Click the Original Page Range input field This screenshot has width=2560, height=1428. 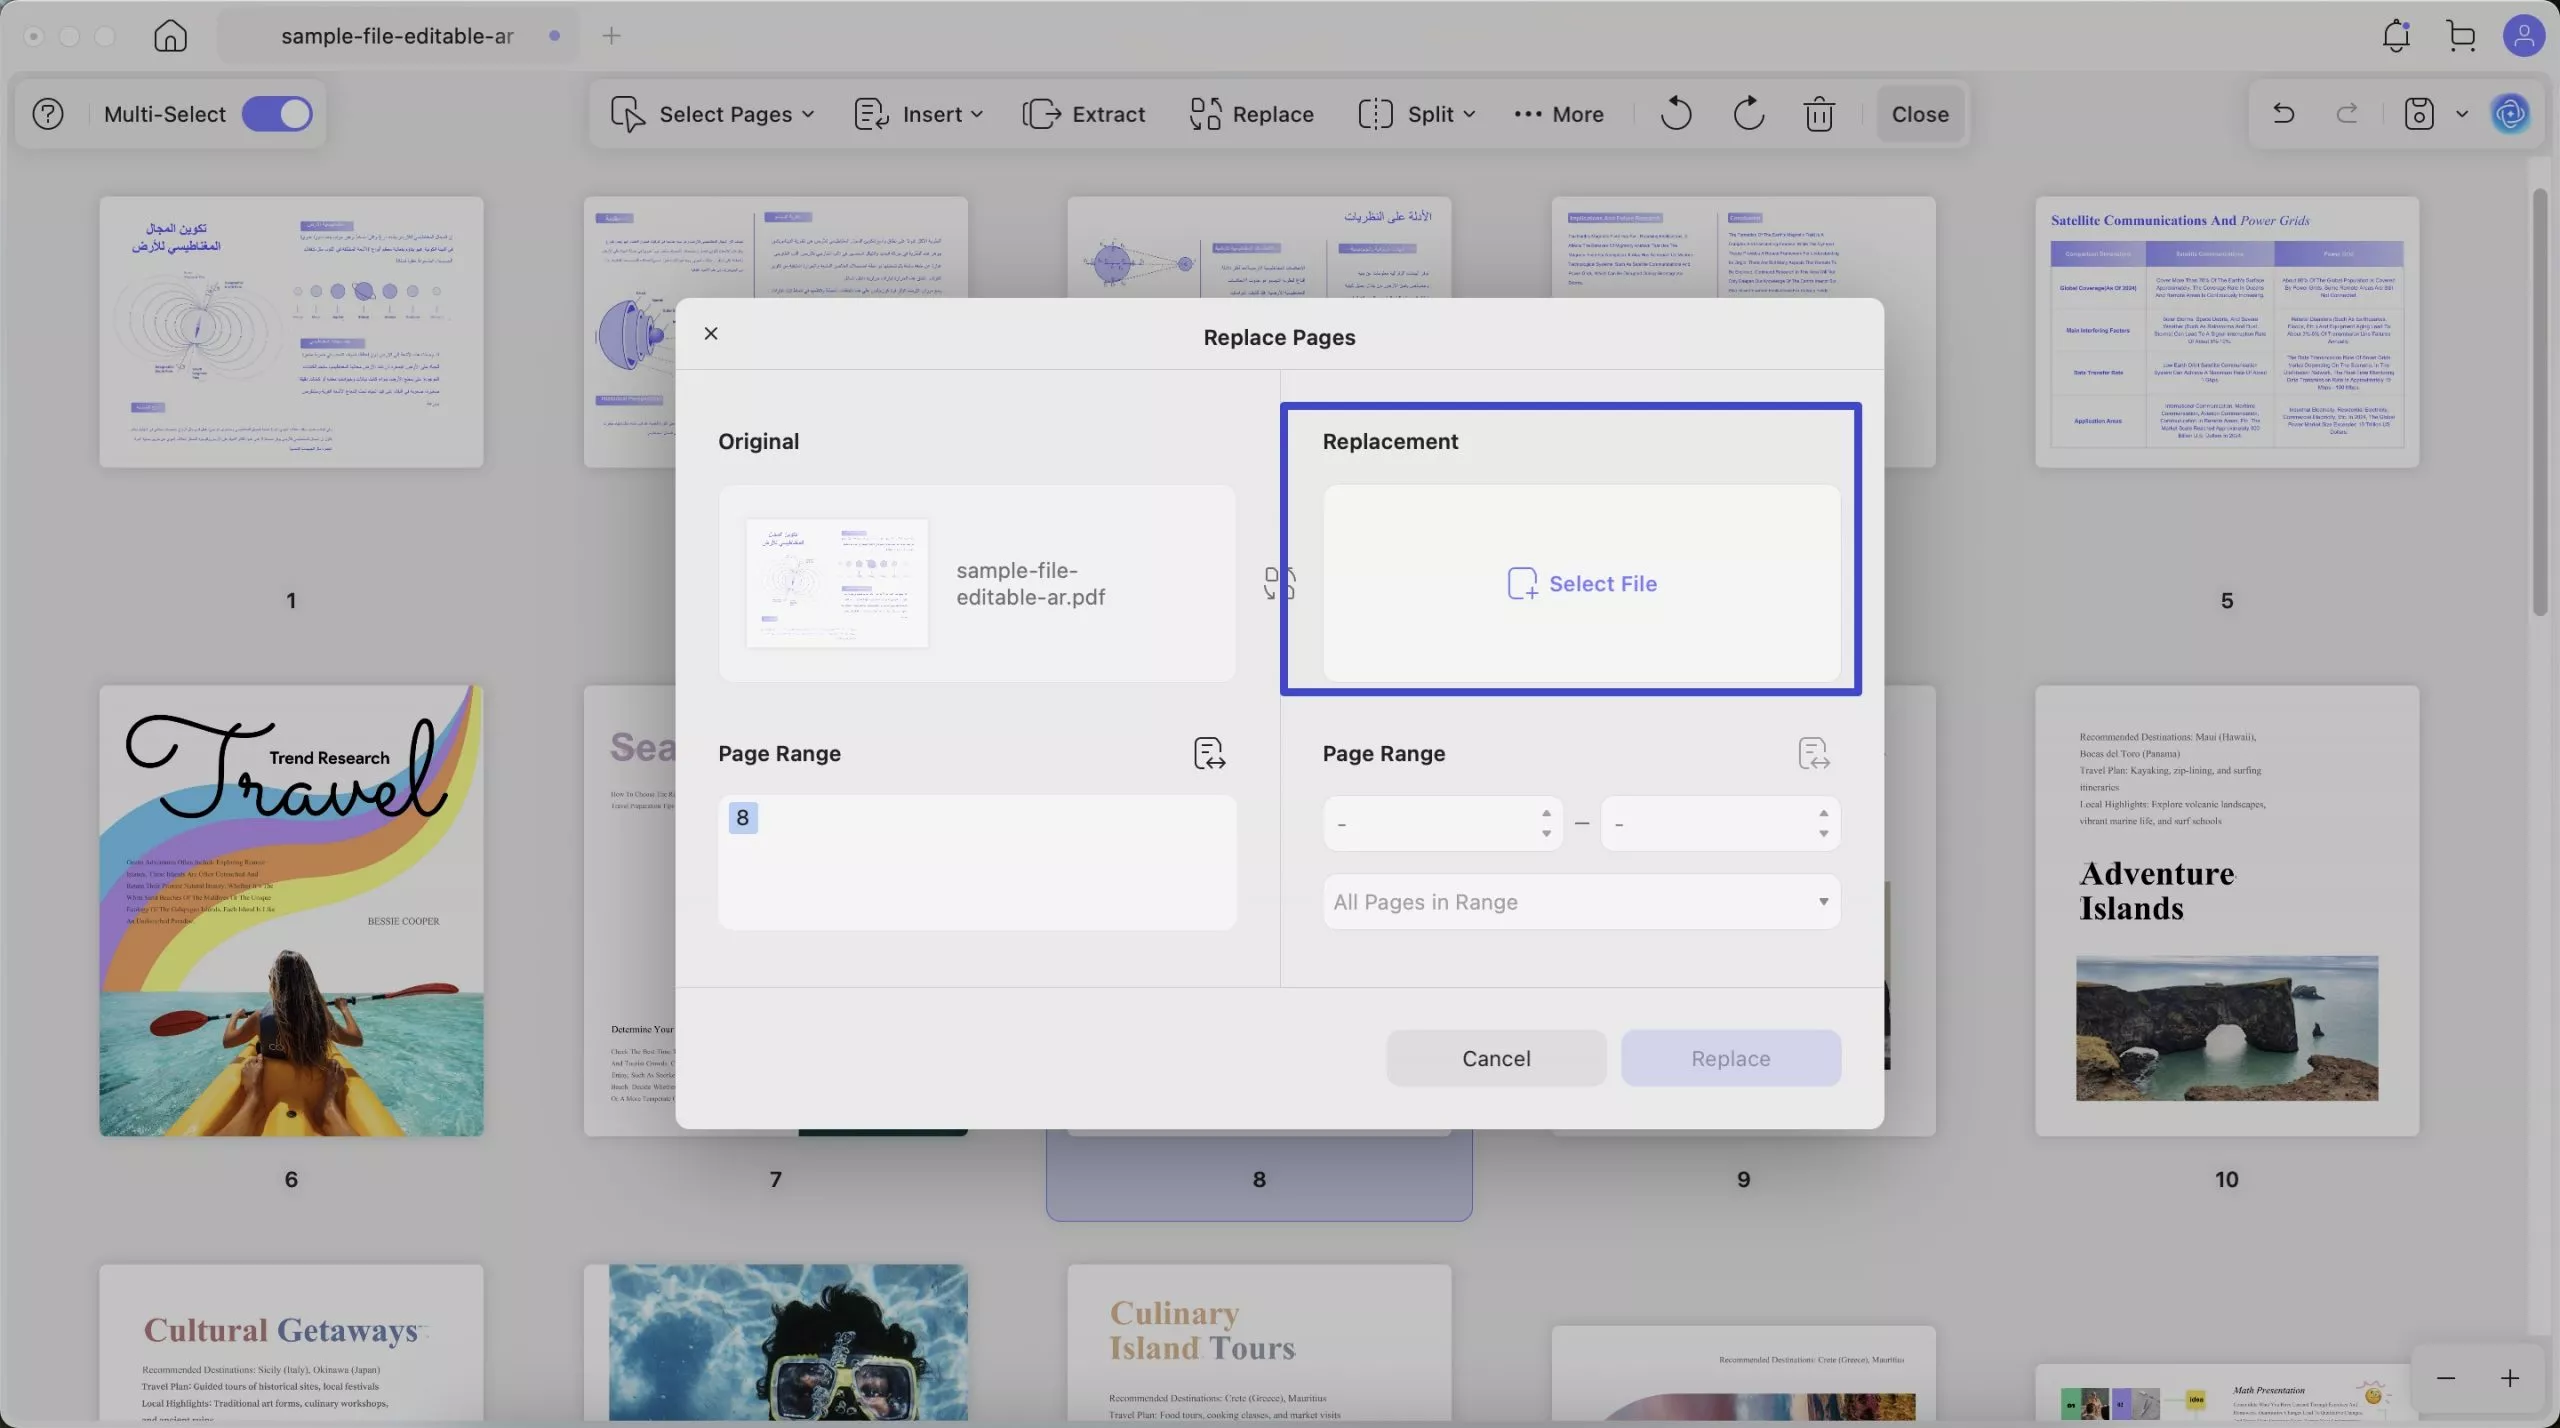977,862
